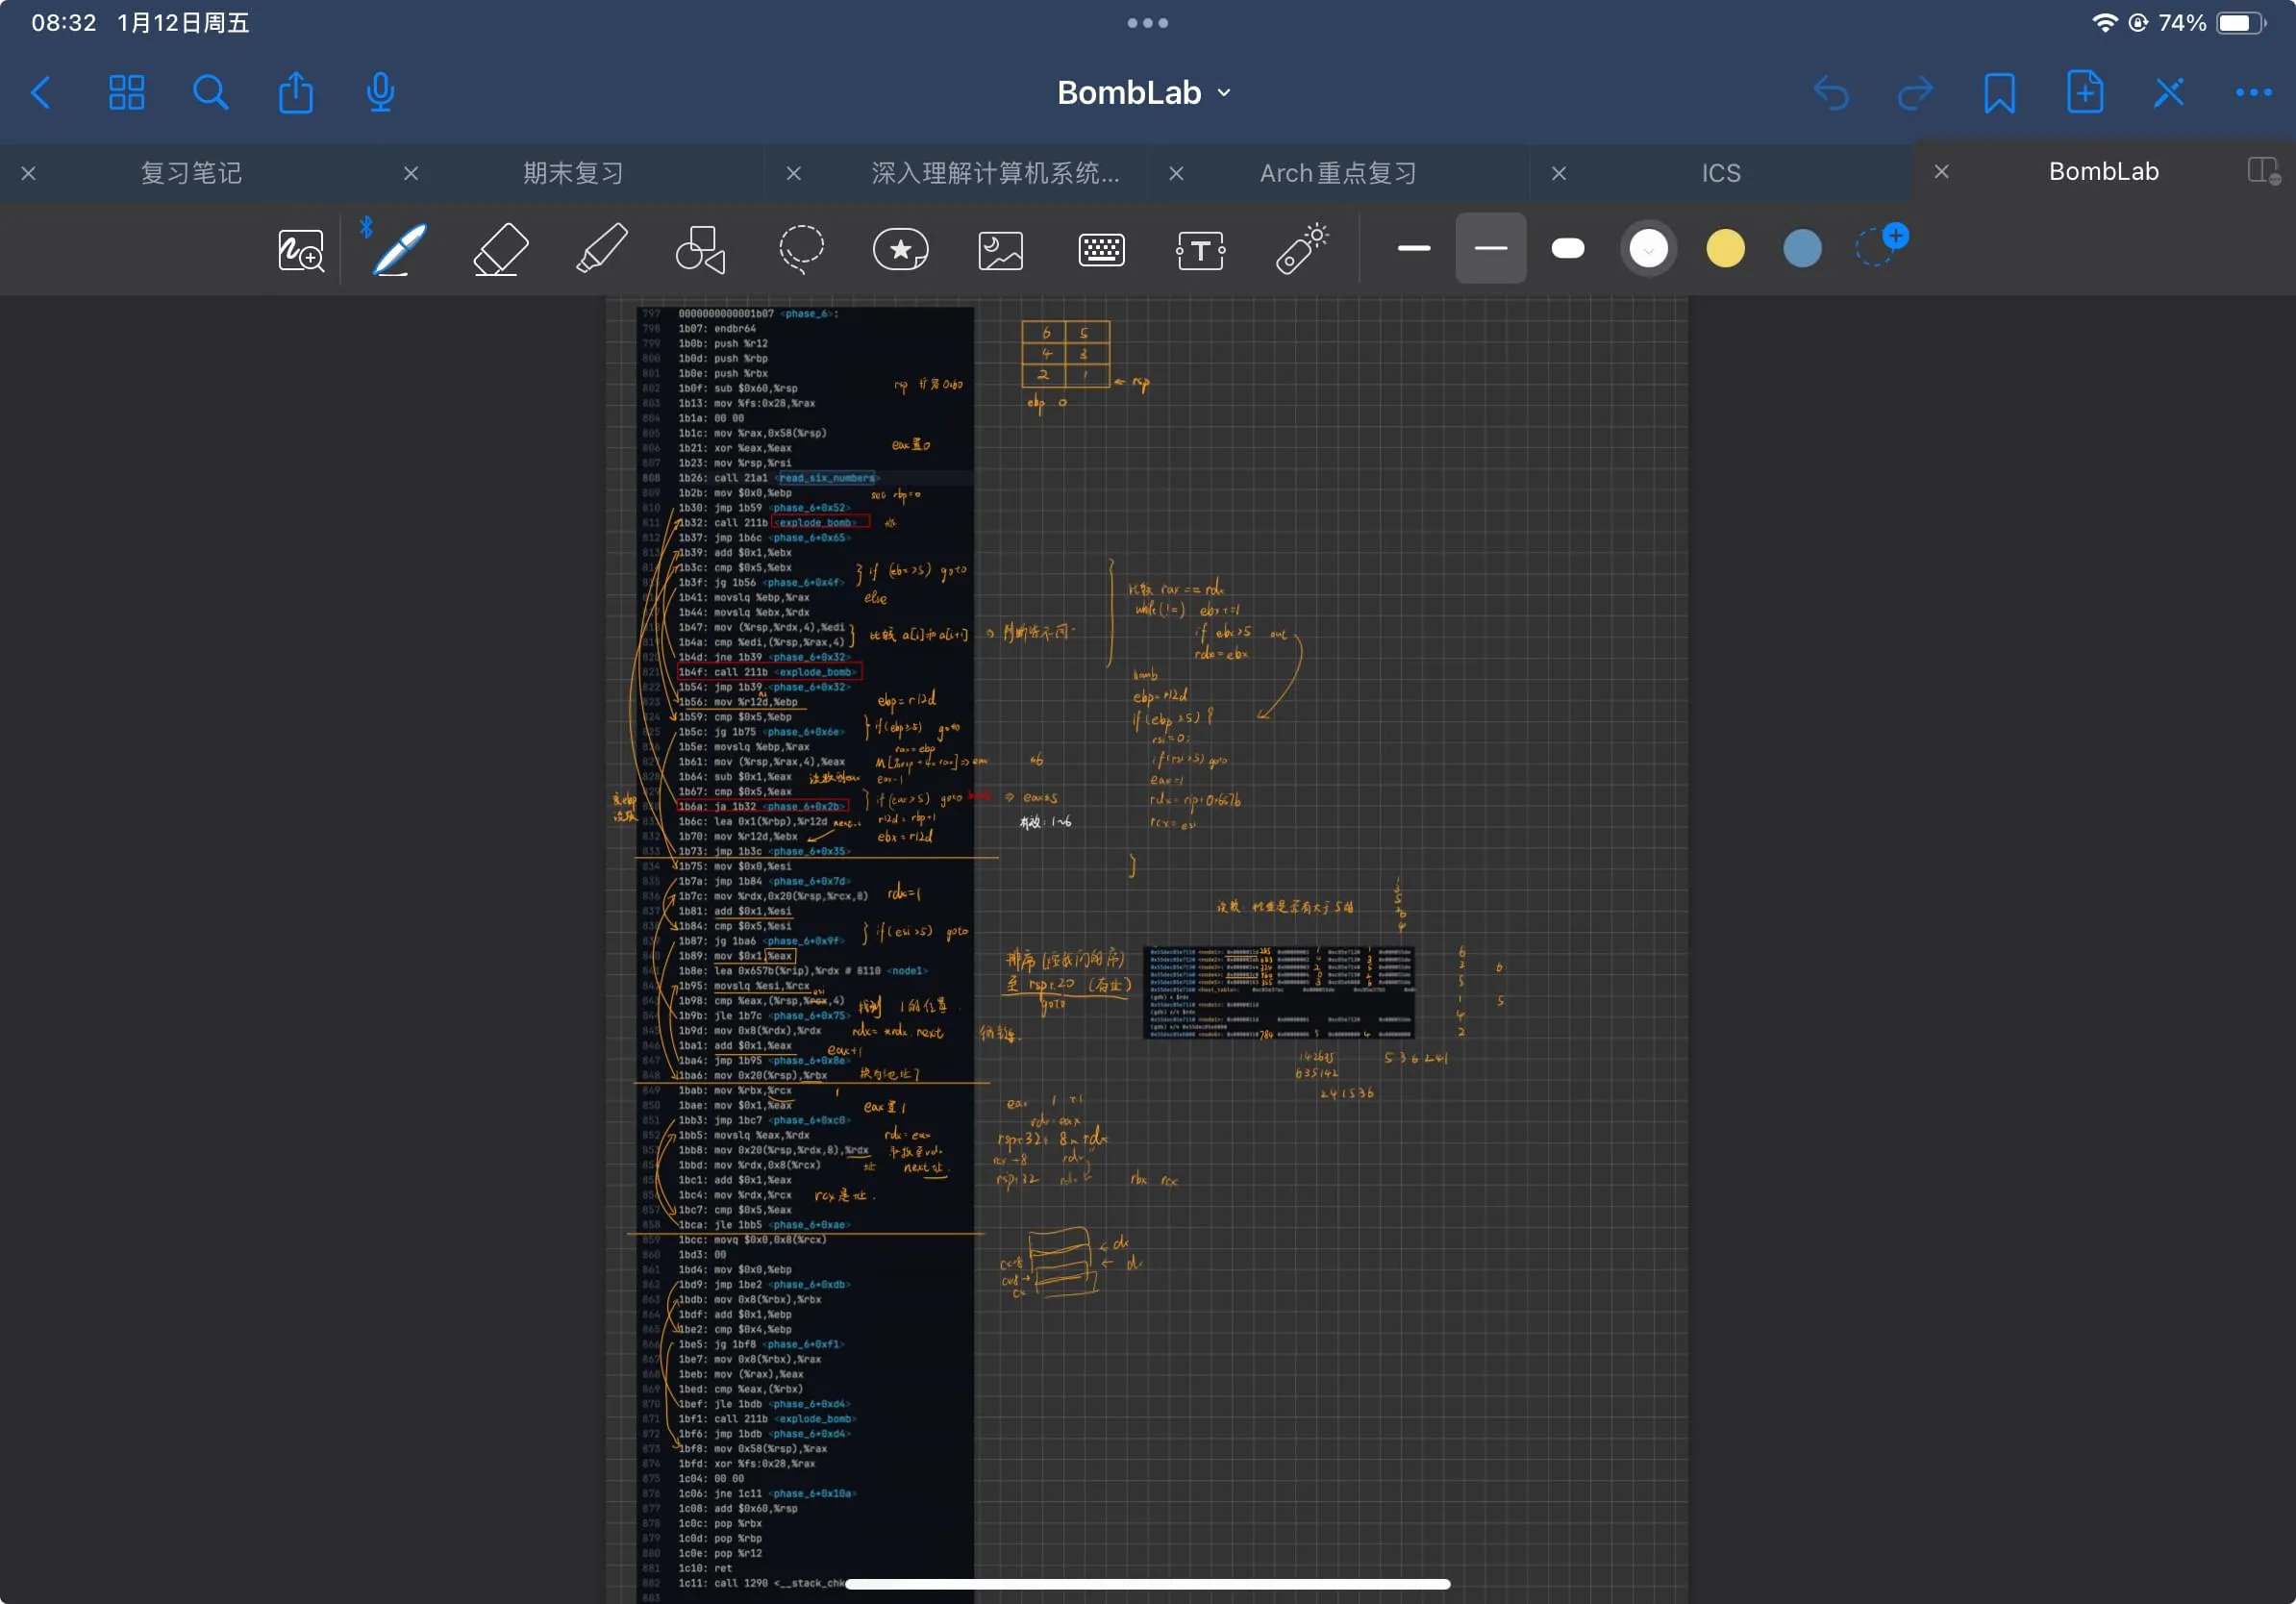Switch to the Arch重点复习 tab

click(1338, 173)
